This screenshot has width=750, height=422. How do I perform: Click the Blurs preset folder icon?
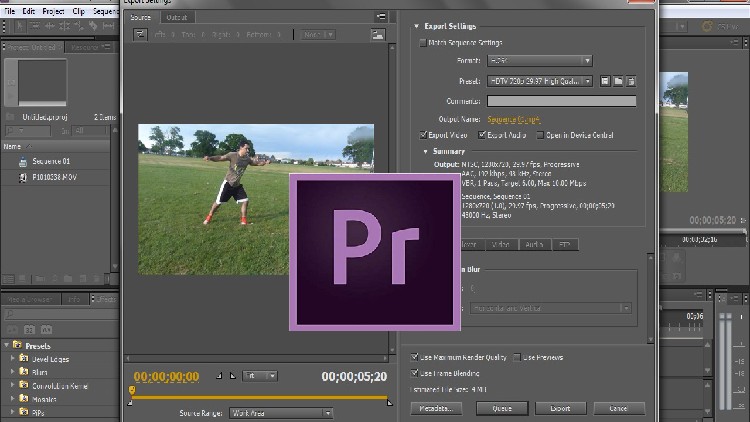click(x=23, y=371)
